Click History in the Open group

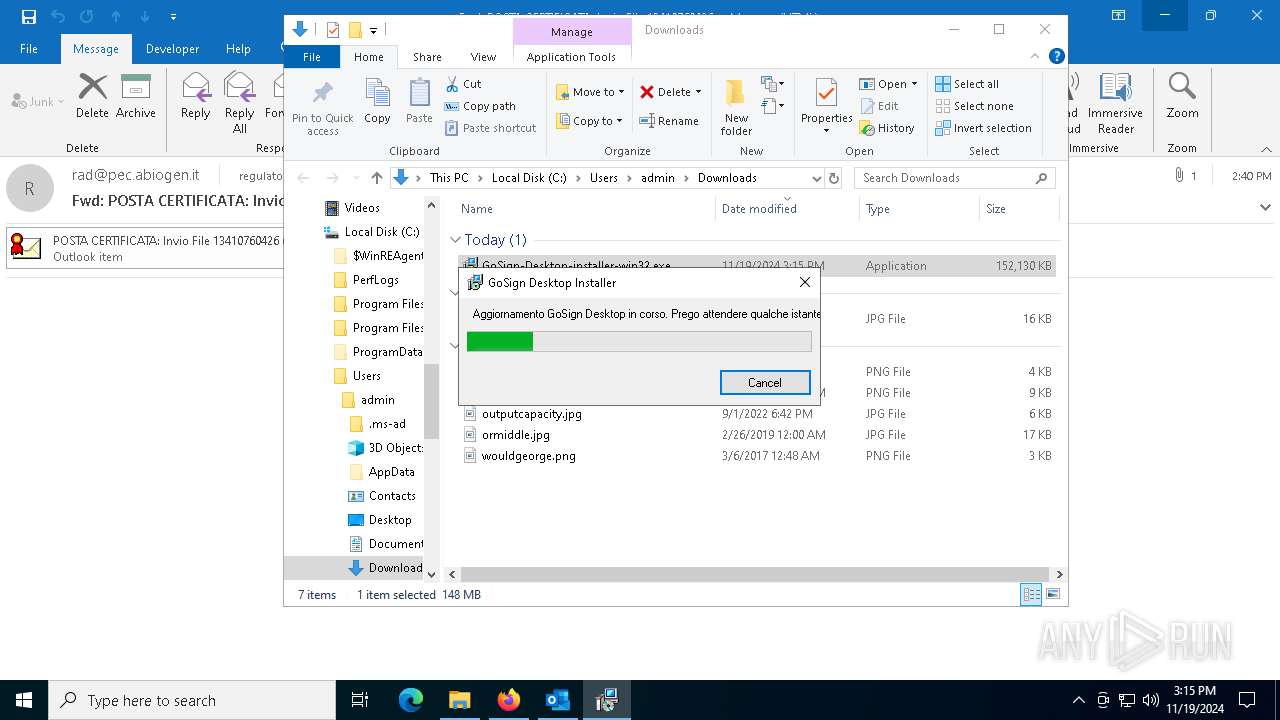[x=887, y=128]
